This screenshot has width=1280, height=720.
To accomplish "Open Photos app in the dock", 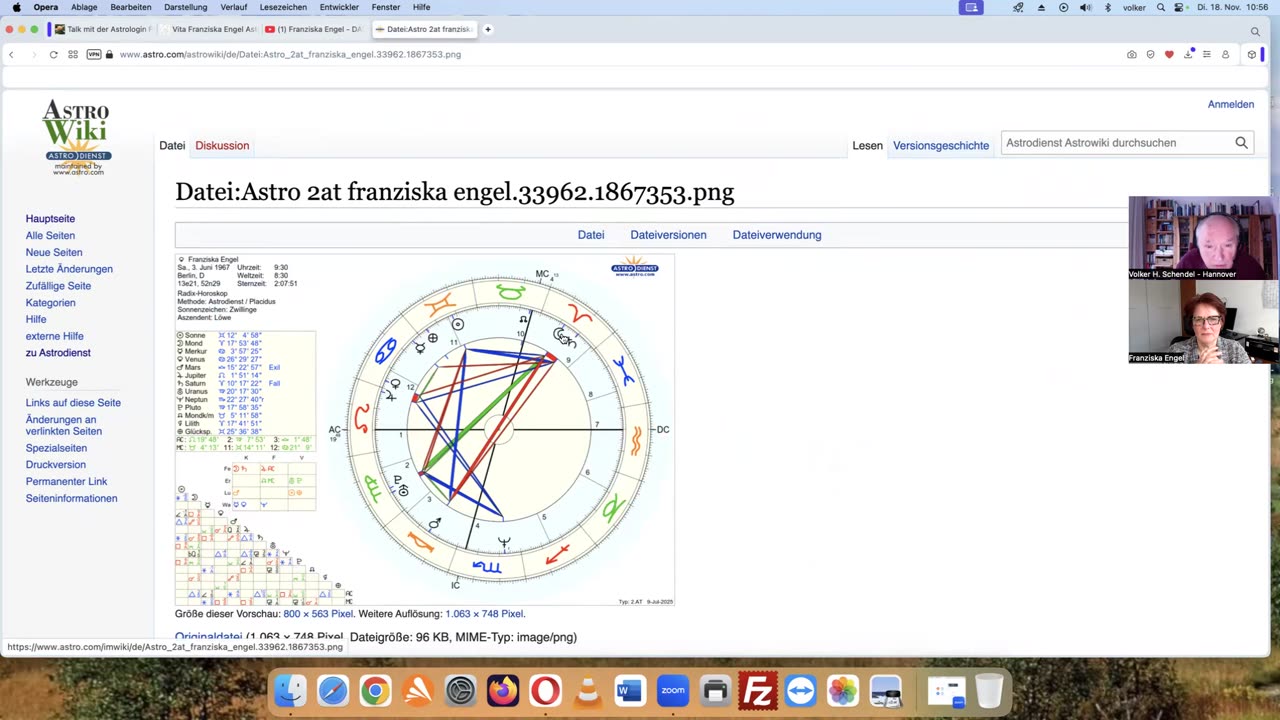I will (843, 691).
